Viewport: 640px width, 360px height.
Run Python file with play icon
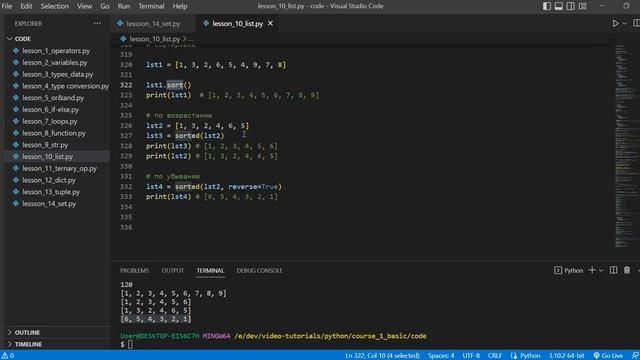[615, 24]
